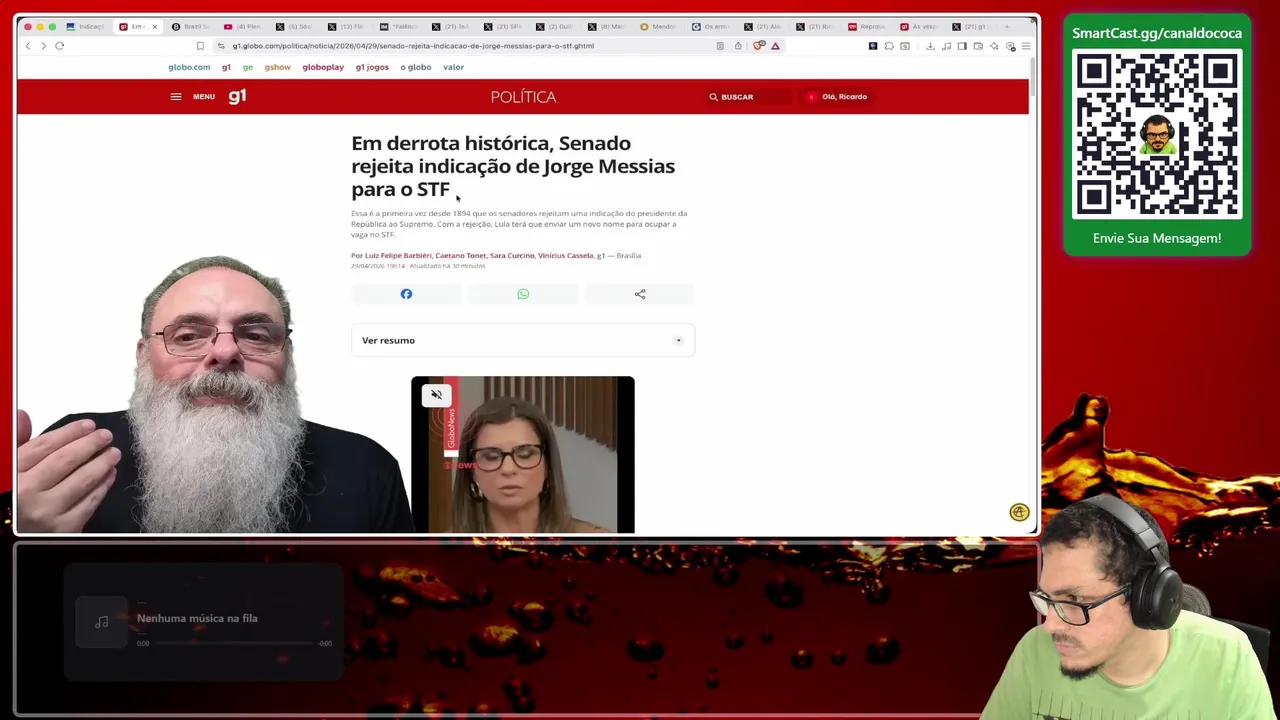Open the g1 link in top bar
Image resolution: width=1280 pixels, height=720 pixels.
[x=226, y=67]
